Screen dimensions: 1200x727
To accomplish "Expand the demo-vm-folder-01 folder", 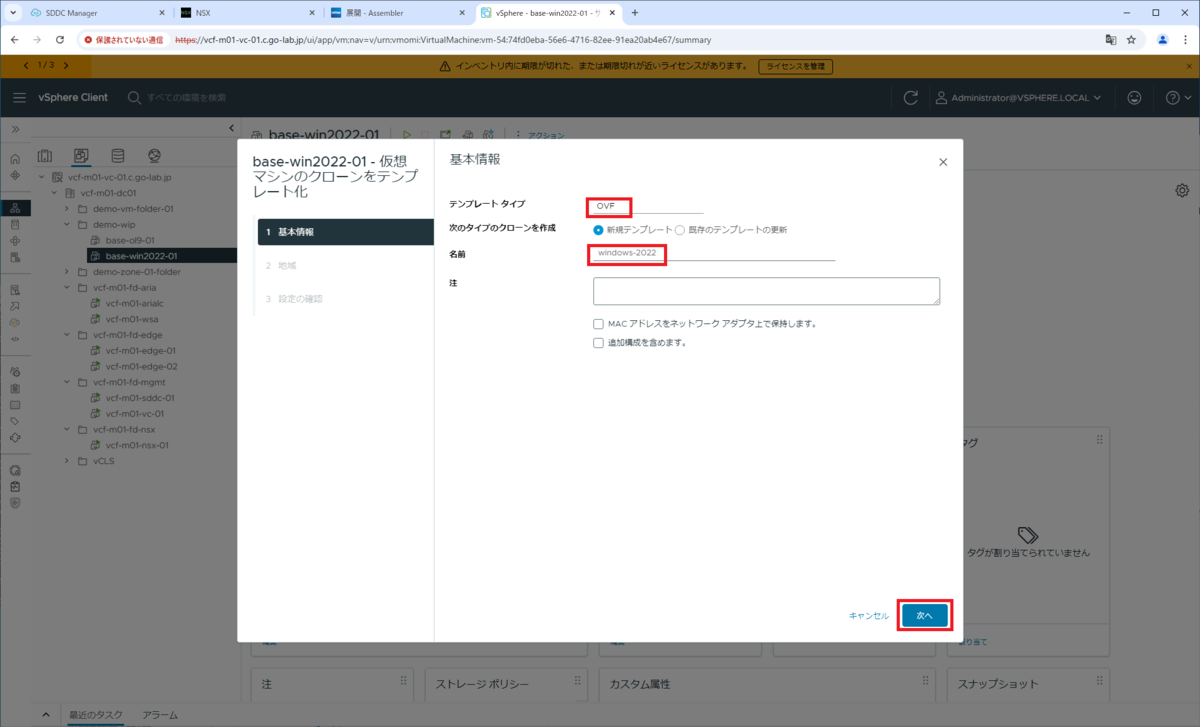I will pos(68,209).
